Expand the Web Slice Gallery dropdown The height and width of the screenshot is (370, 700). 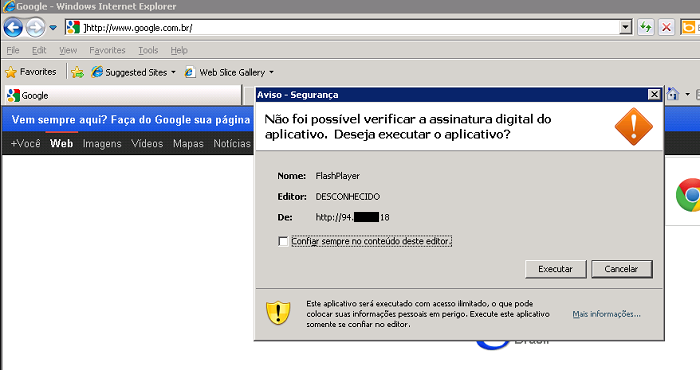(x=271, y=72)
